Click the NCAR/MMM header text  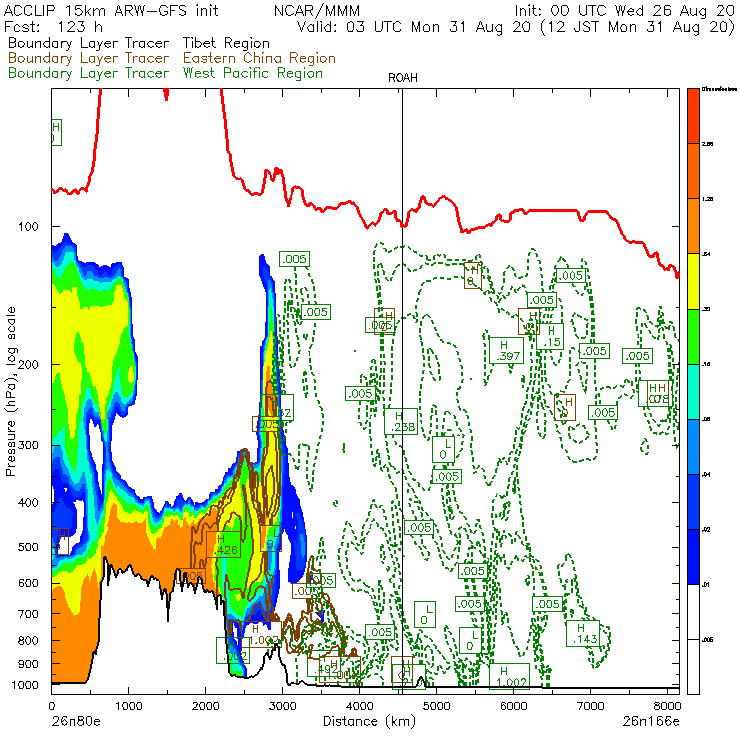[317, 11]
